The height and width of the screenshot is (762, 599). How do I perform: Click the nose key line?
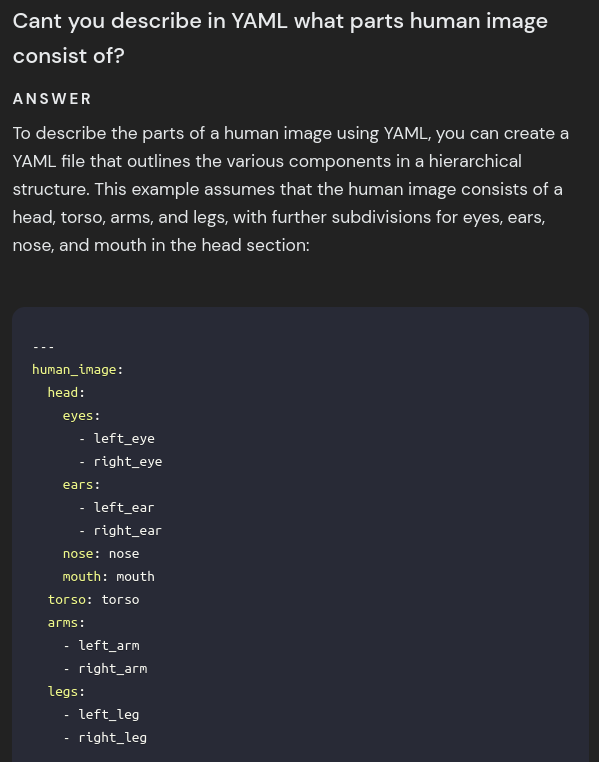pyautogui.click(x=101, y=554)
